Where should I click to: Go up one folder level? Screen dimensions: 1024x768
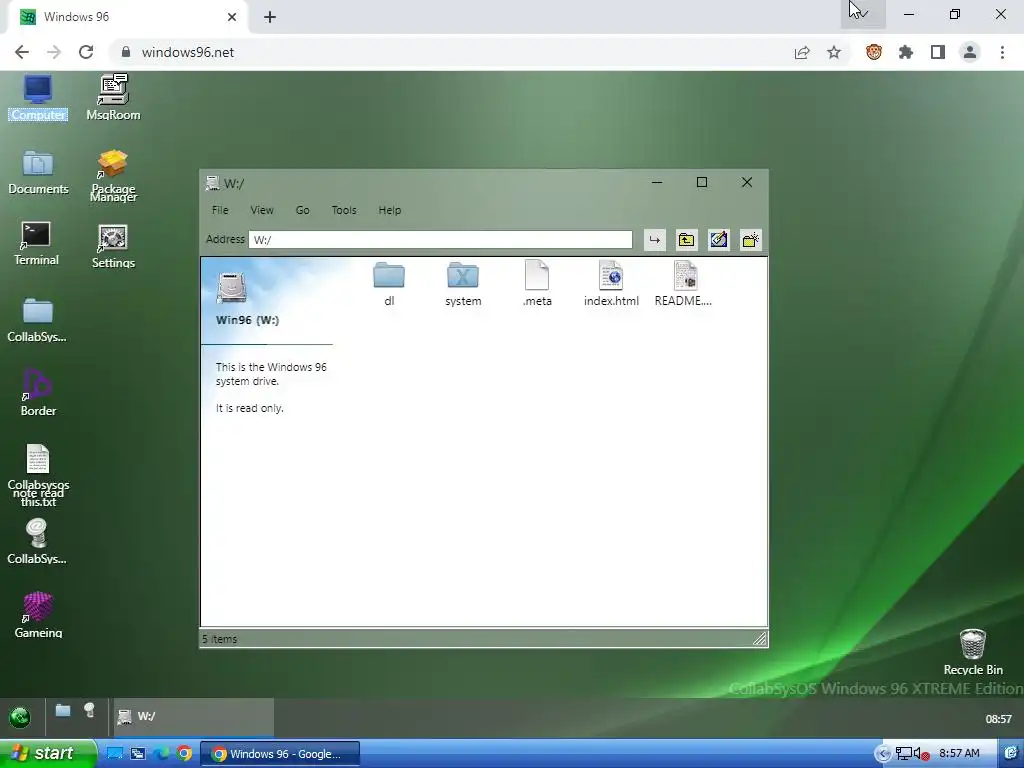point(686,240)
